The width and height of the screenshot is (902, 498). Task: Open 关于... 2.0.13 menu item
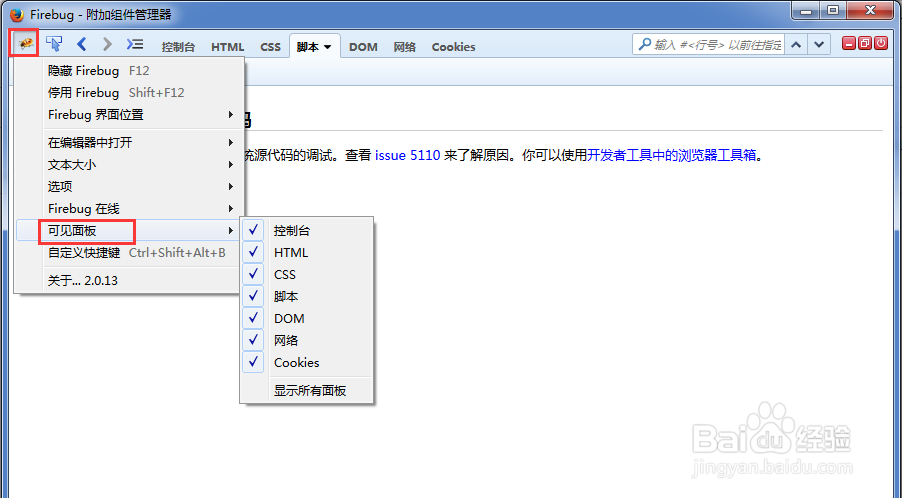(128, 280)
